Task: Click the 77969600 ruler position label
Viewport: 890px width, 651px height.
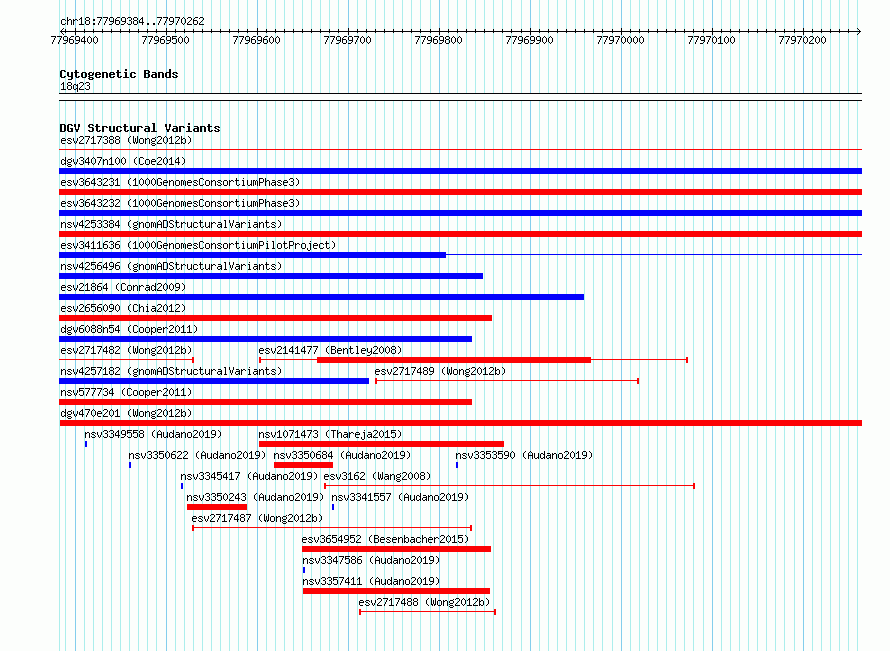Action: point(257,40)
